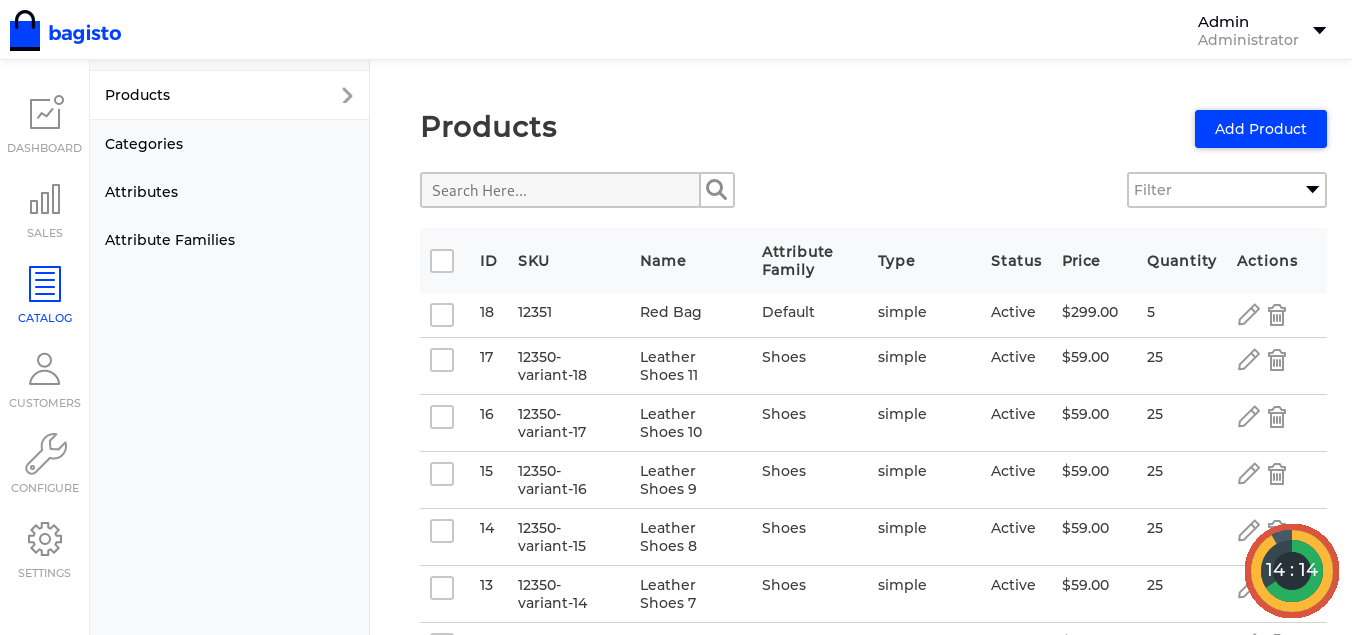Click the 12350-variant-17 SKU cell
The image size is (1352, 635).
pyautogui.click(x=552, y=423)
